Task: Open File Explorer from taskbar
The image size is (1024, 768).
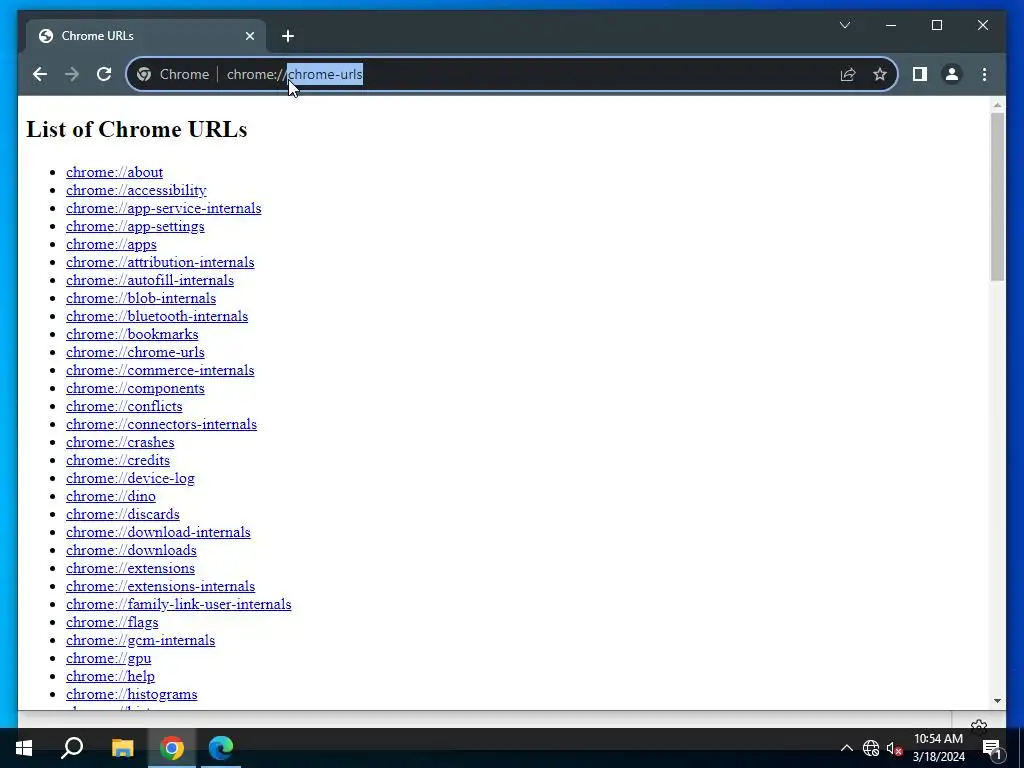Action: [x=122, y=748]
